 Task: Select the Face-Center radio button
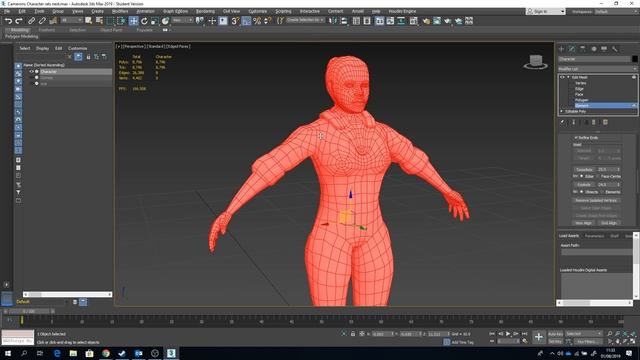pos(598,176)
